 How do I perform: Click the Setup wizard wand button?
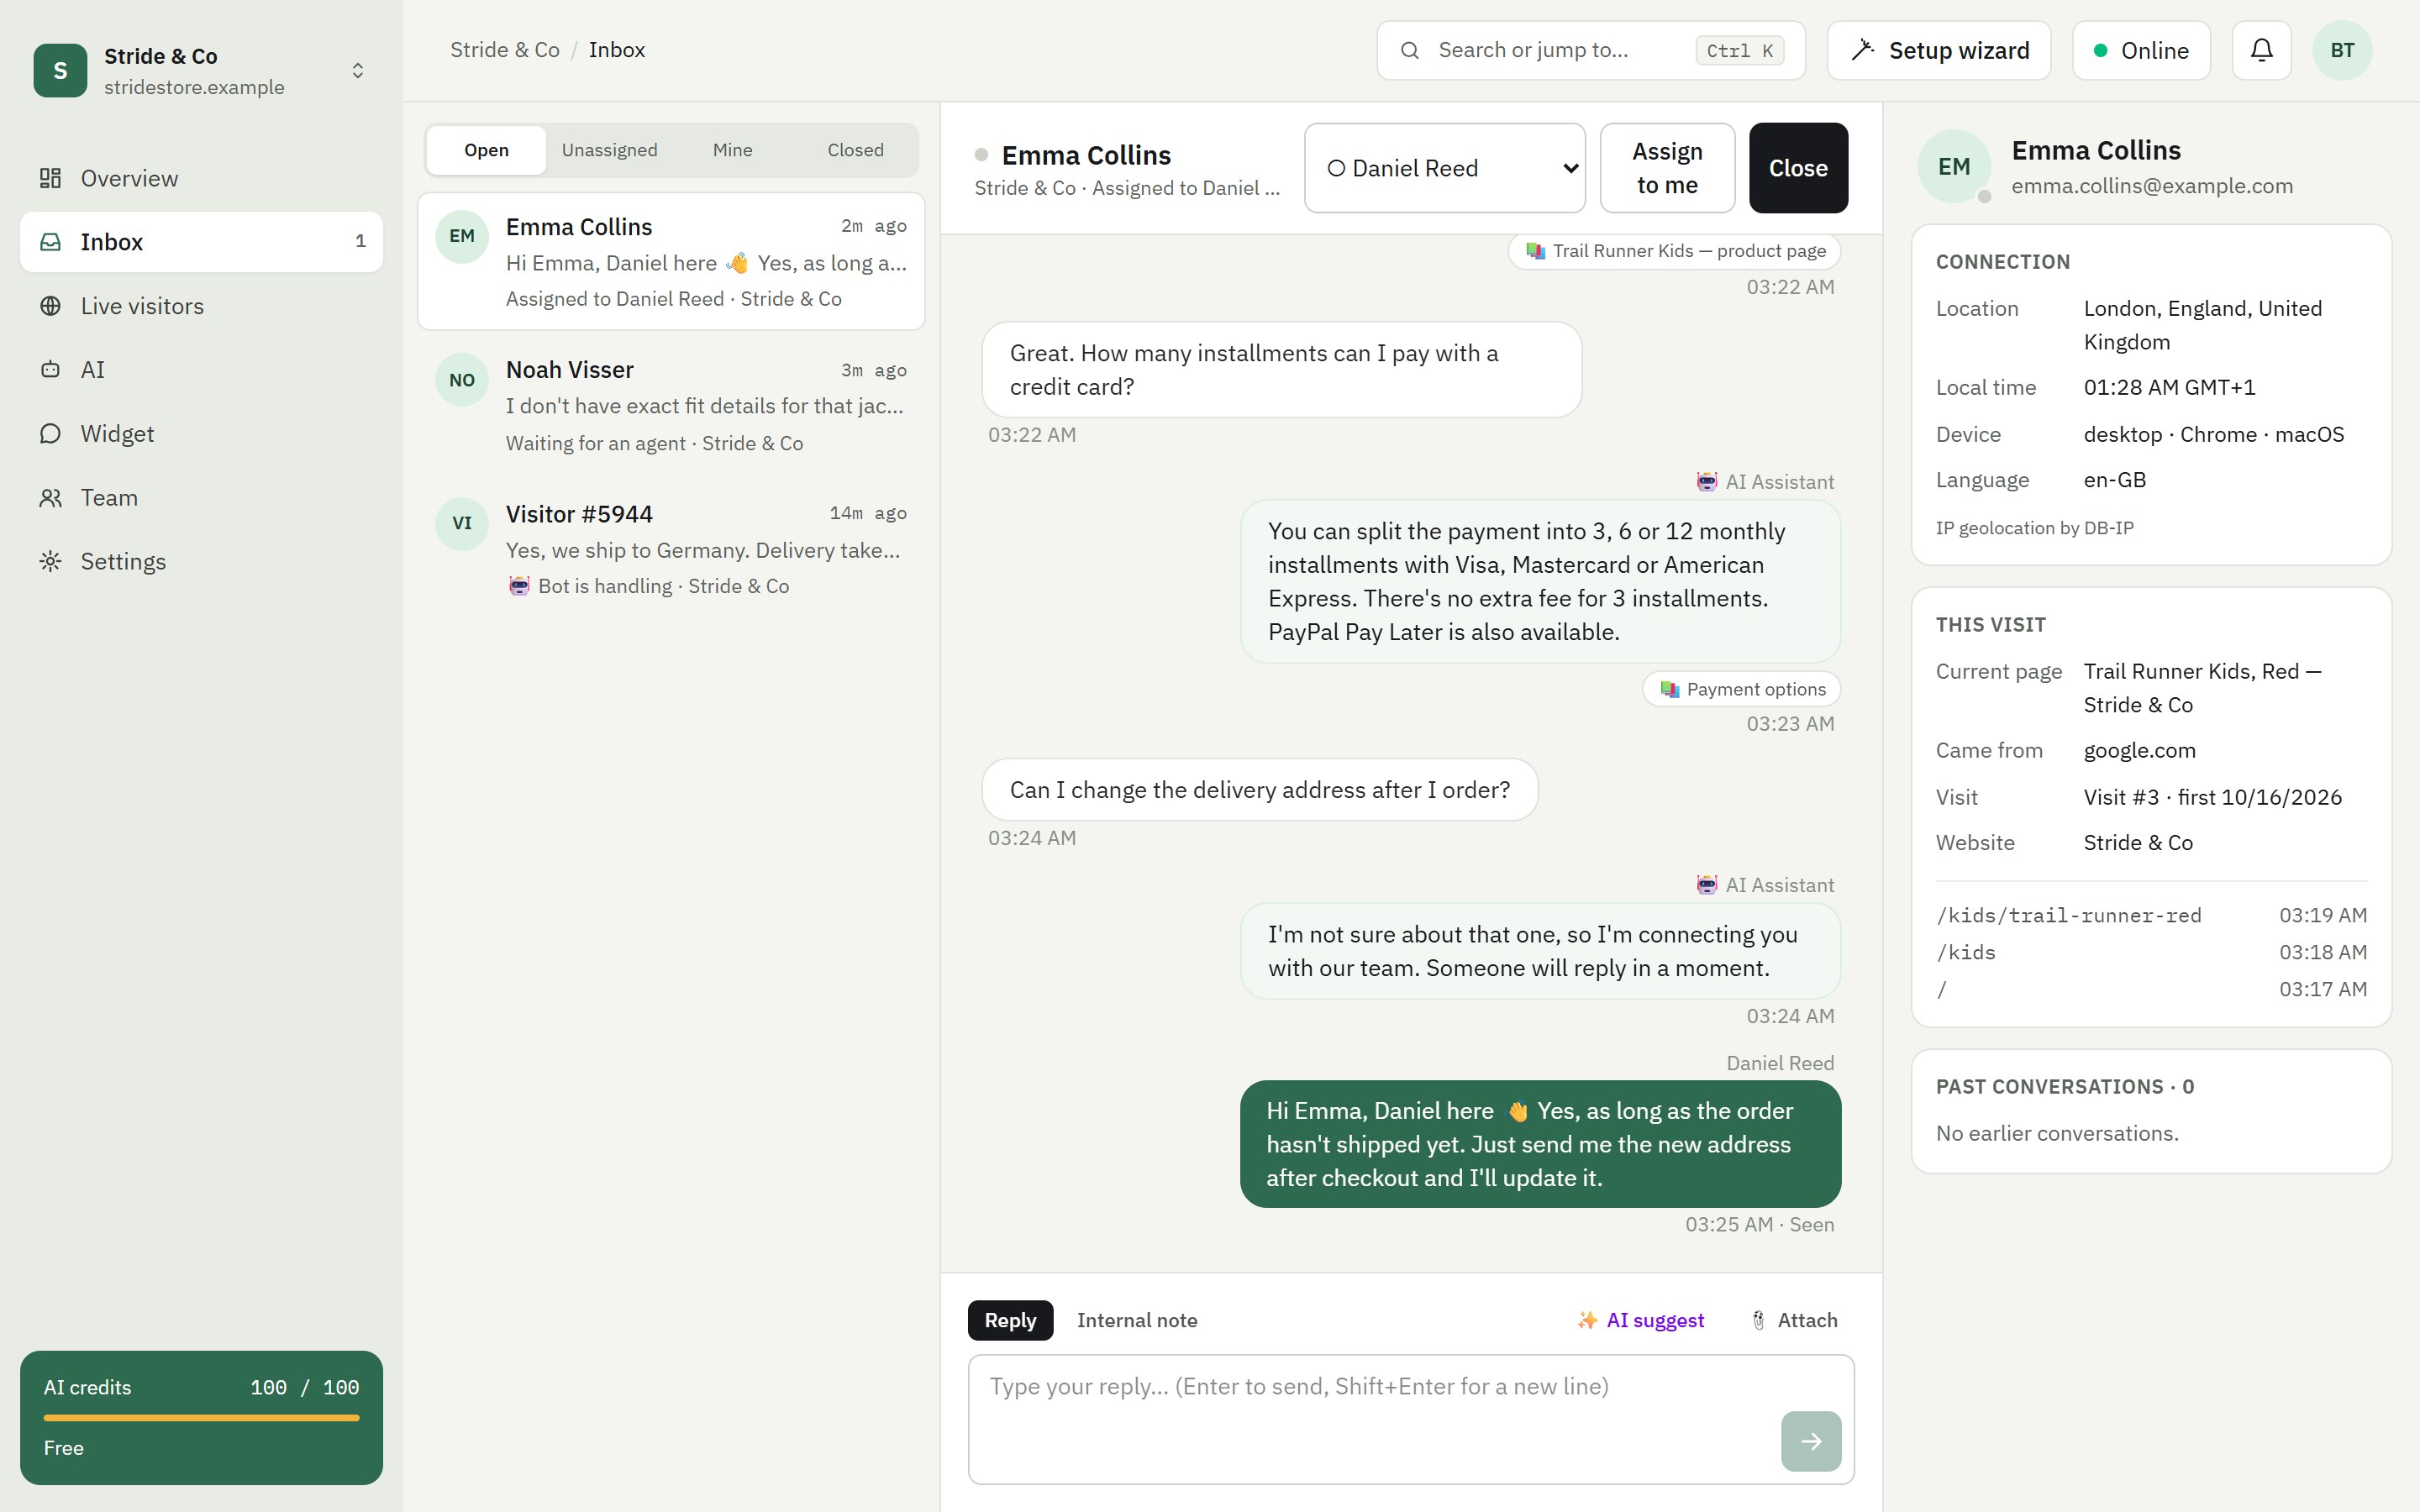(1938, 50)
